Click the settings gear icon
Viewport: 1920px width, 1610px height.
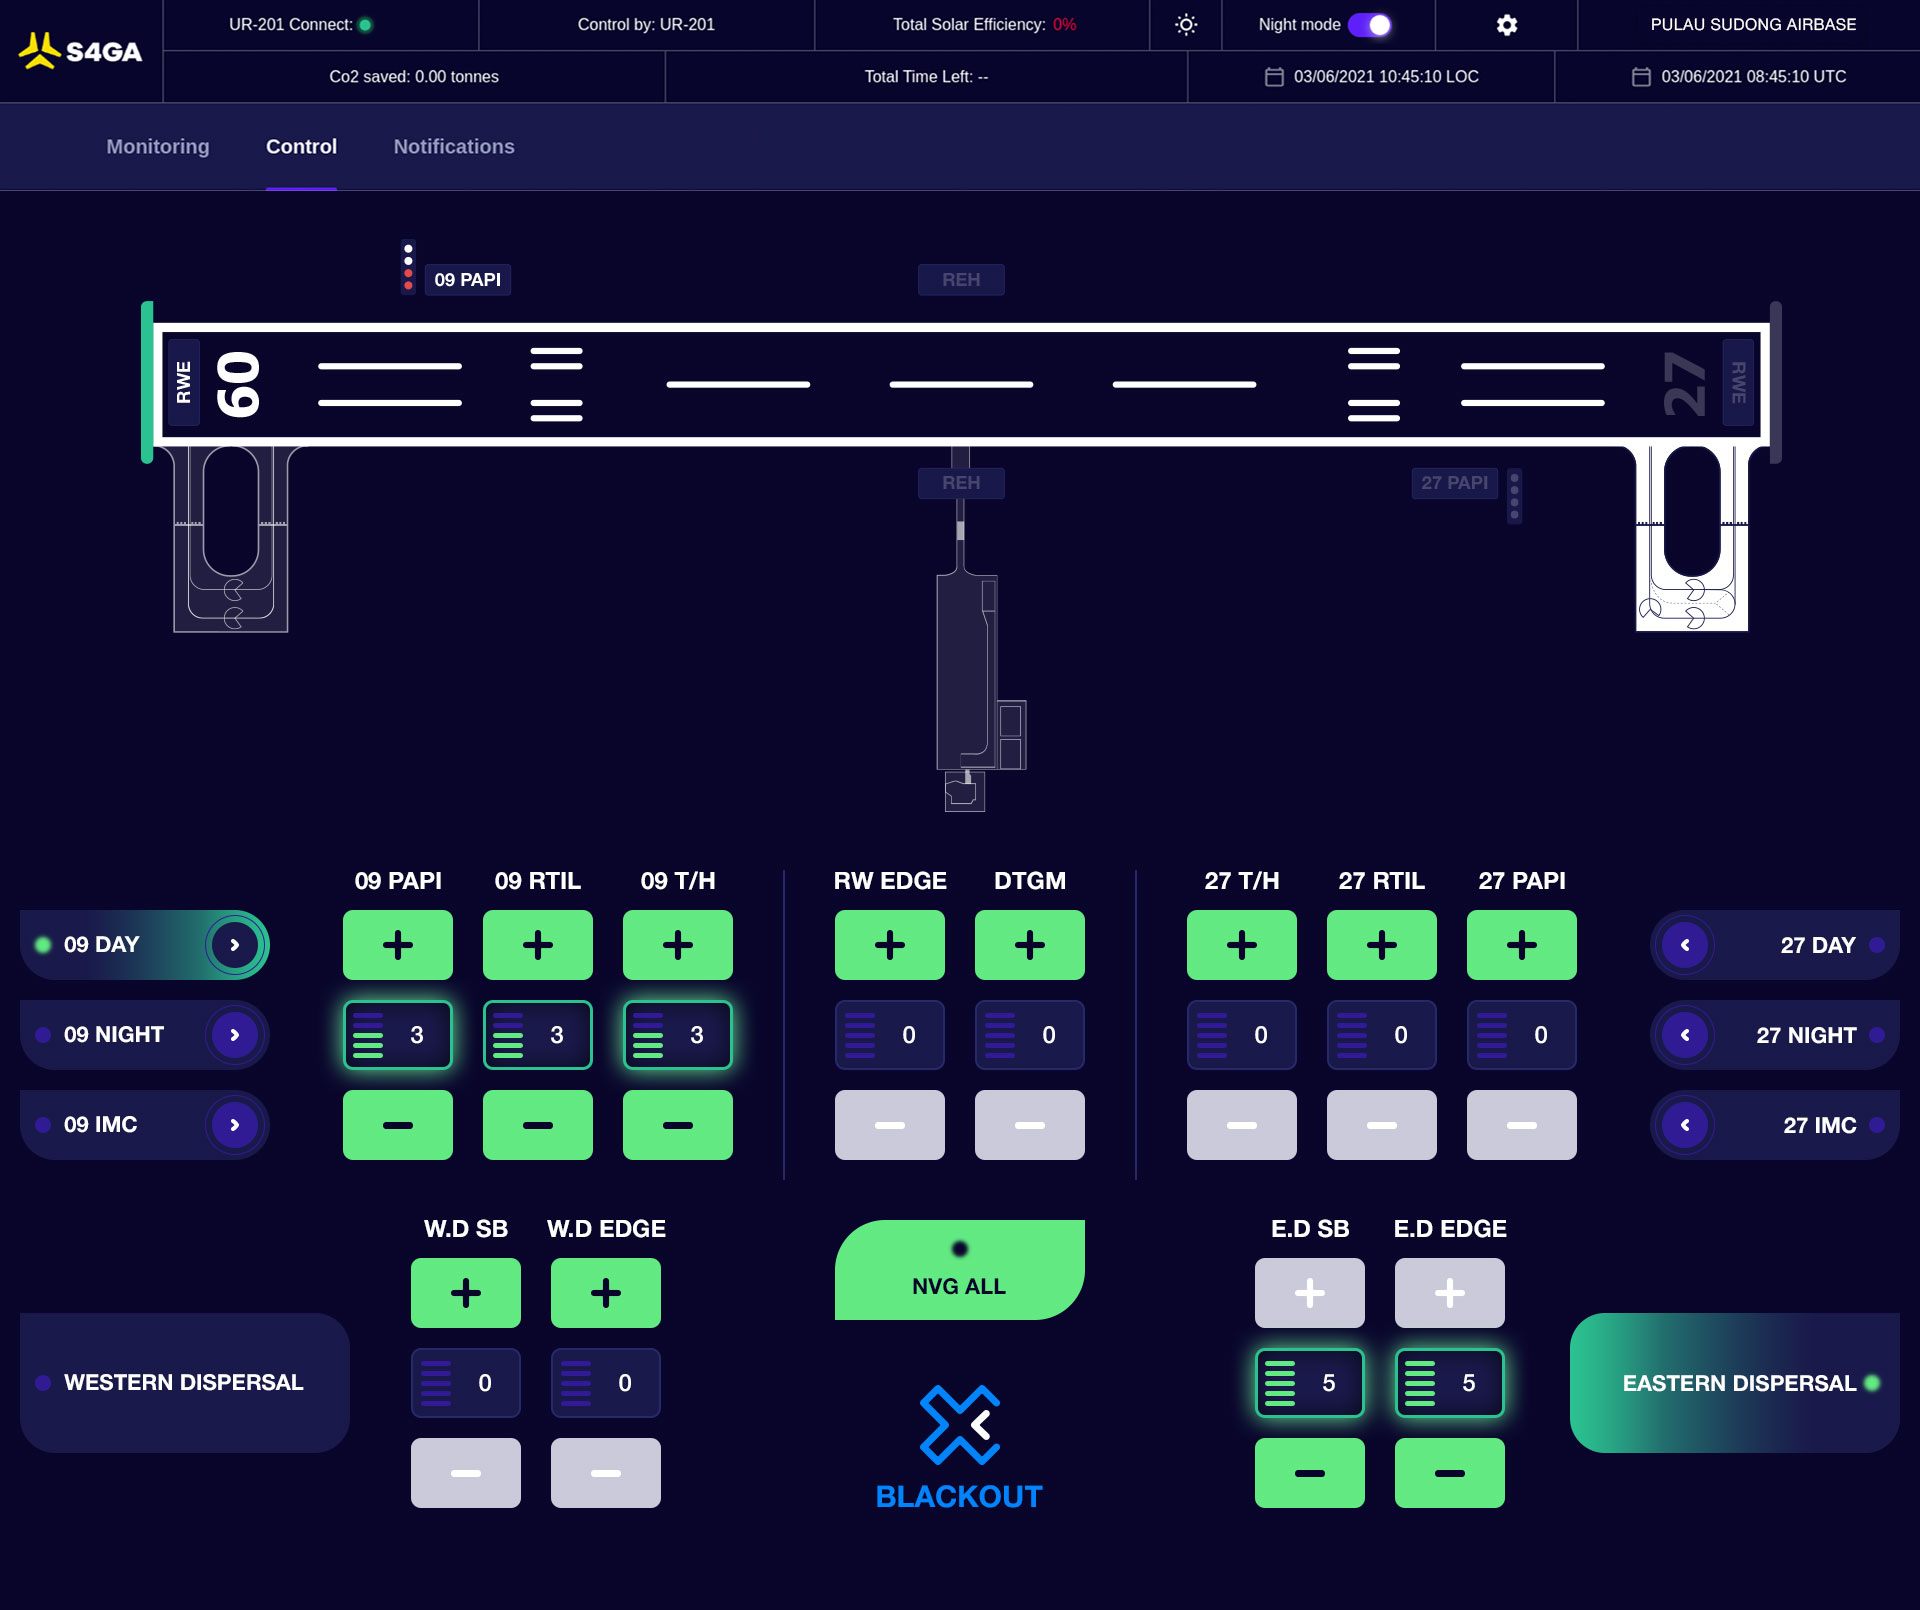1506,25
